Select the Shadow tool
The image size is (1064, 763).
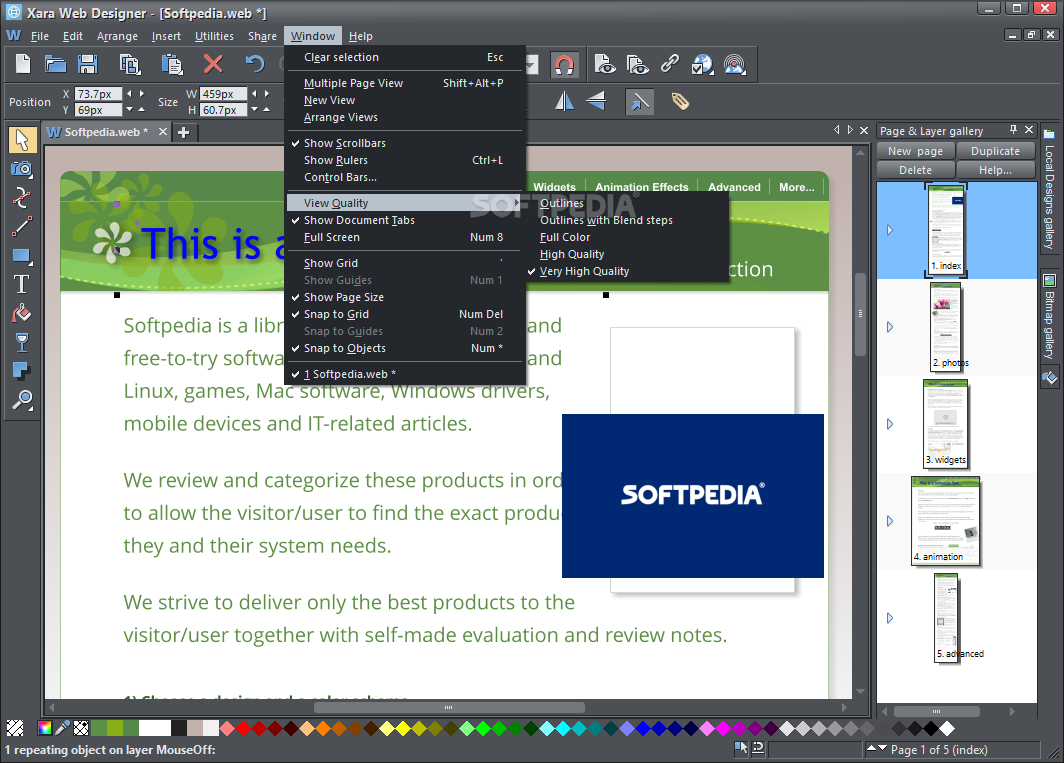(22, 371)
